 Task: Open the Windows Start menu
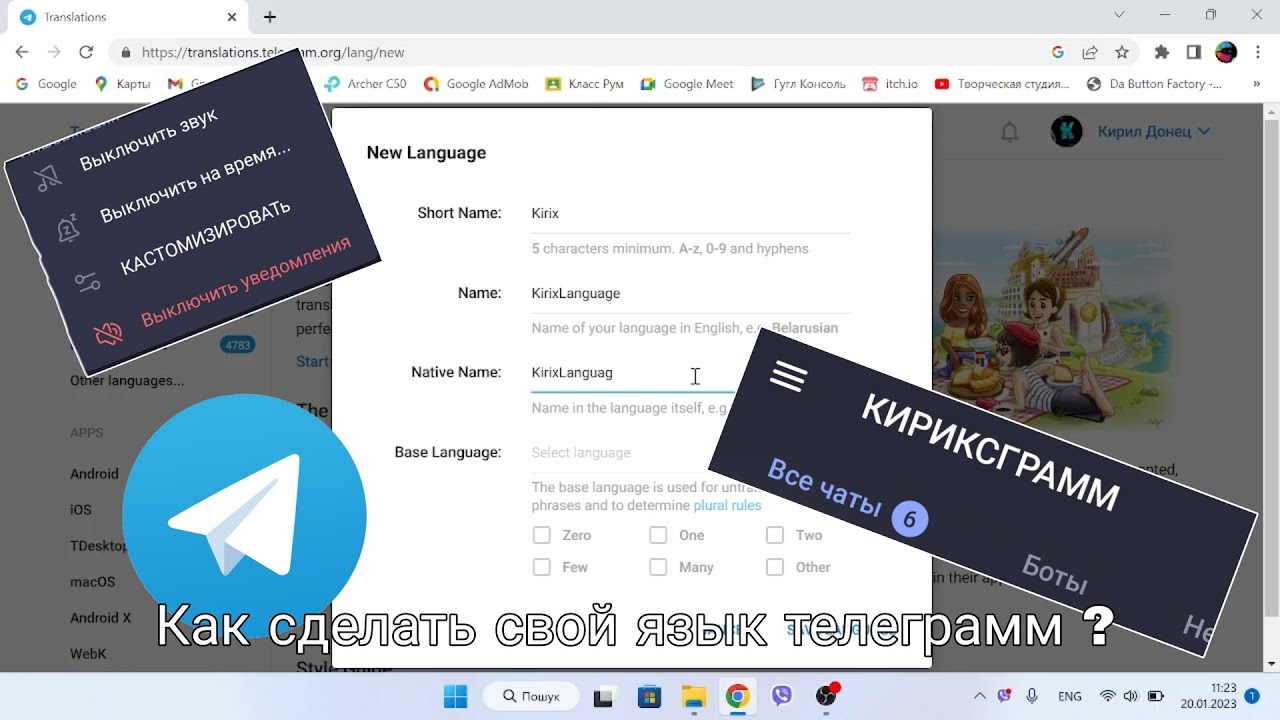pos(455,696)
